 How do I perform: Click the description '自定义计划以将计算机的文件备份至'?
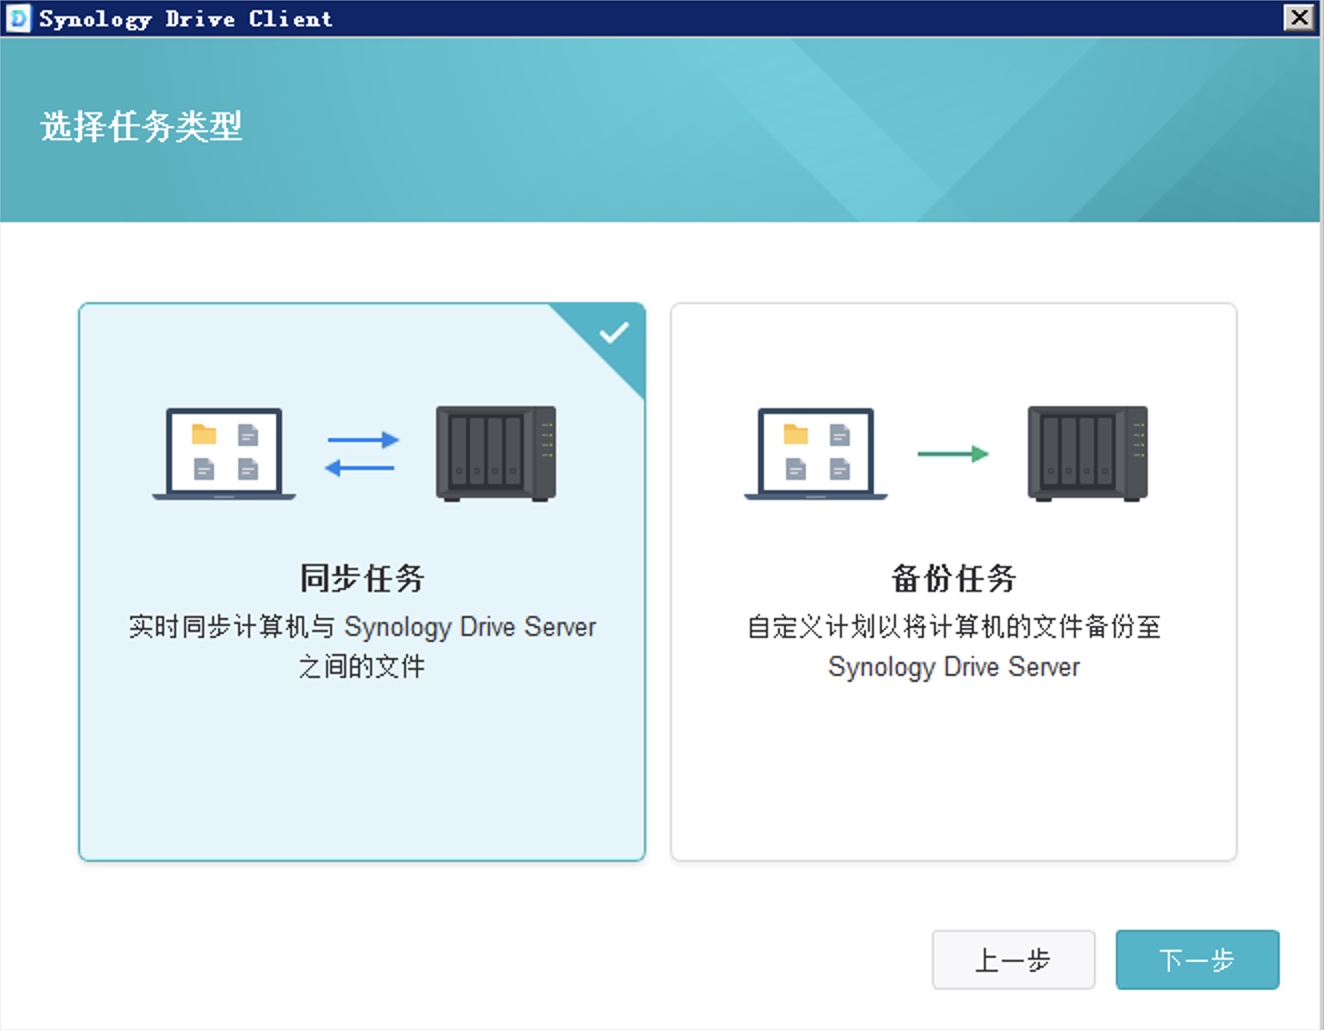[954, 627]
